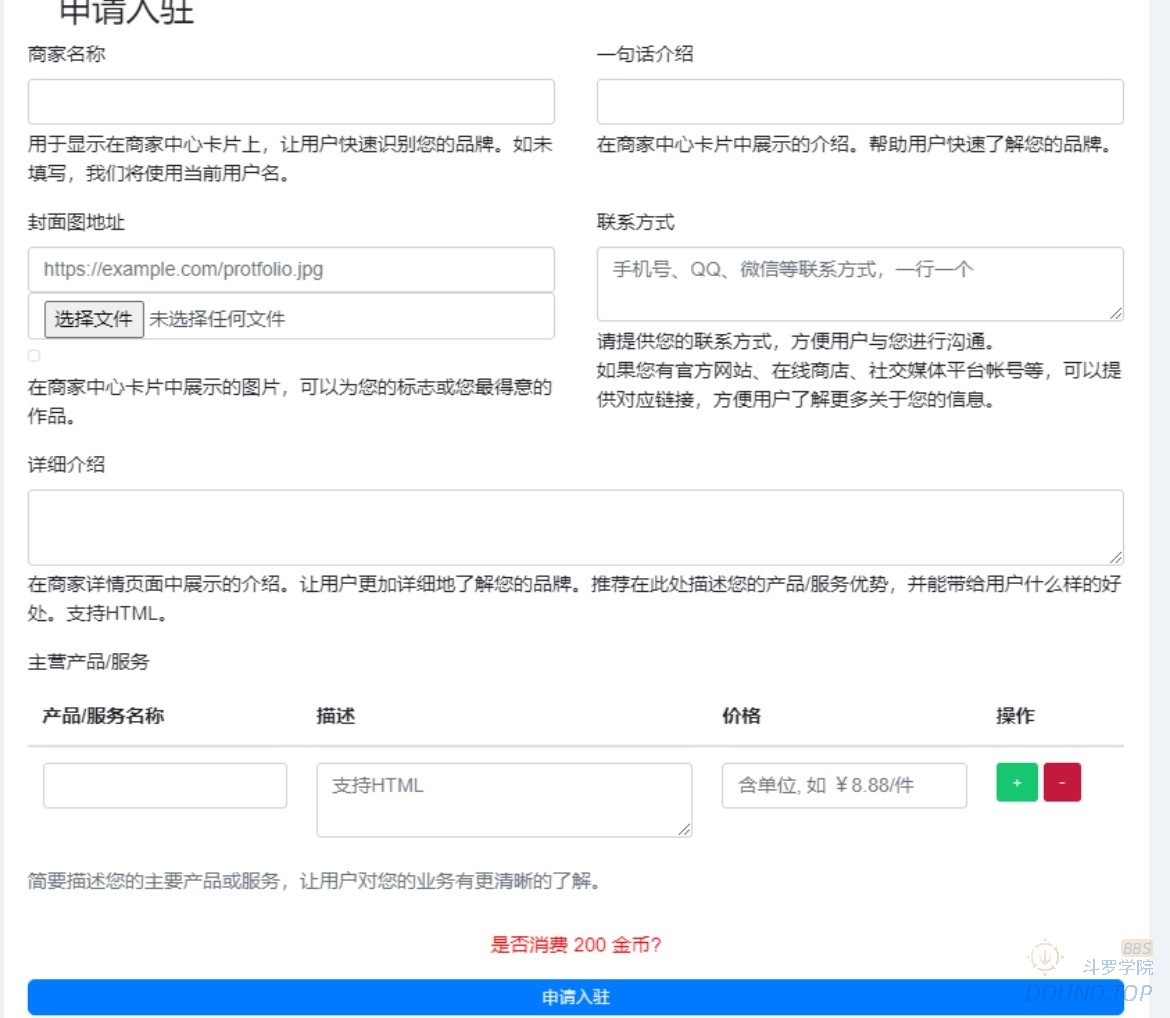Focus the 商家名称 text field
Screen dimensions: 1170x1018
tap(291, 102)
